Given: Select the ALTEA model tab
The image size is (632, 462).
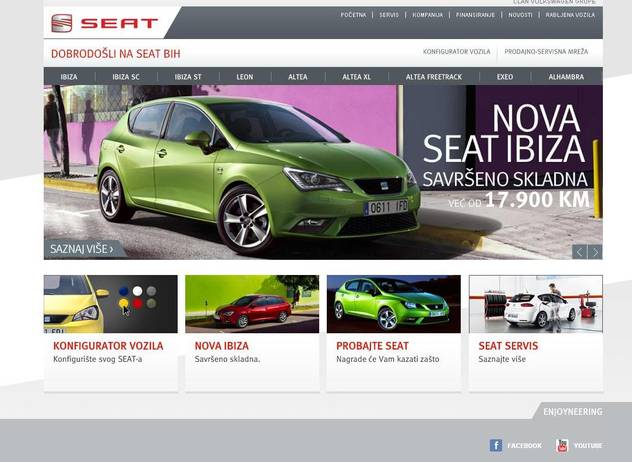Looking at the screenshot, I should pos(297,77).
